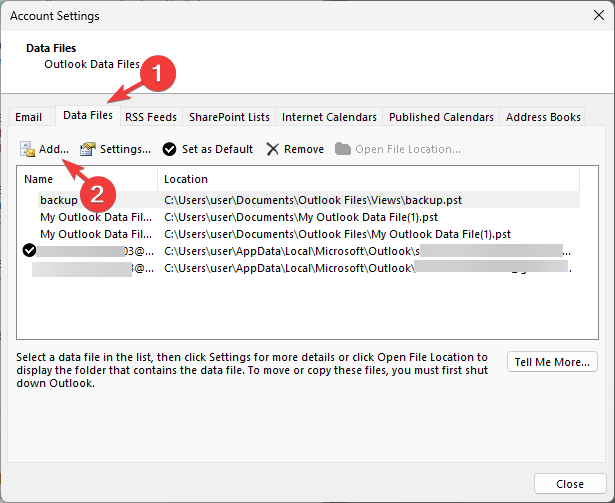The height and width of the screenshot is (503, 615).
Task: Select the Outlook Files\My Outlook Data File(1).pst path
Action: point(337,234)
